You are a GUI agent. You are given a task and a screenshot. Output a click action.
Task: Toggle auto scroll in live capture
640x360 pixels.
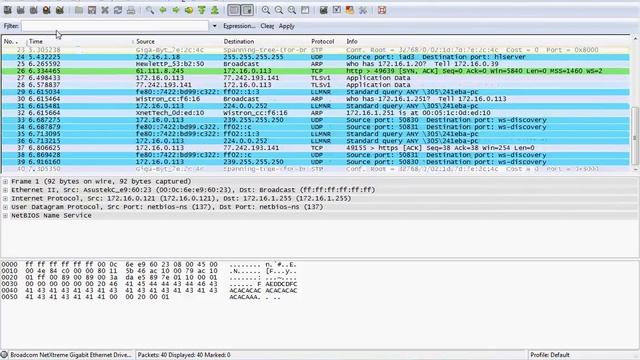click(247, 10)
